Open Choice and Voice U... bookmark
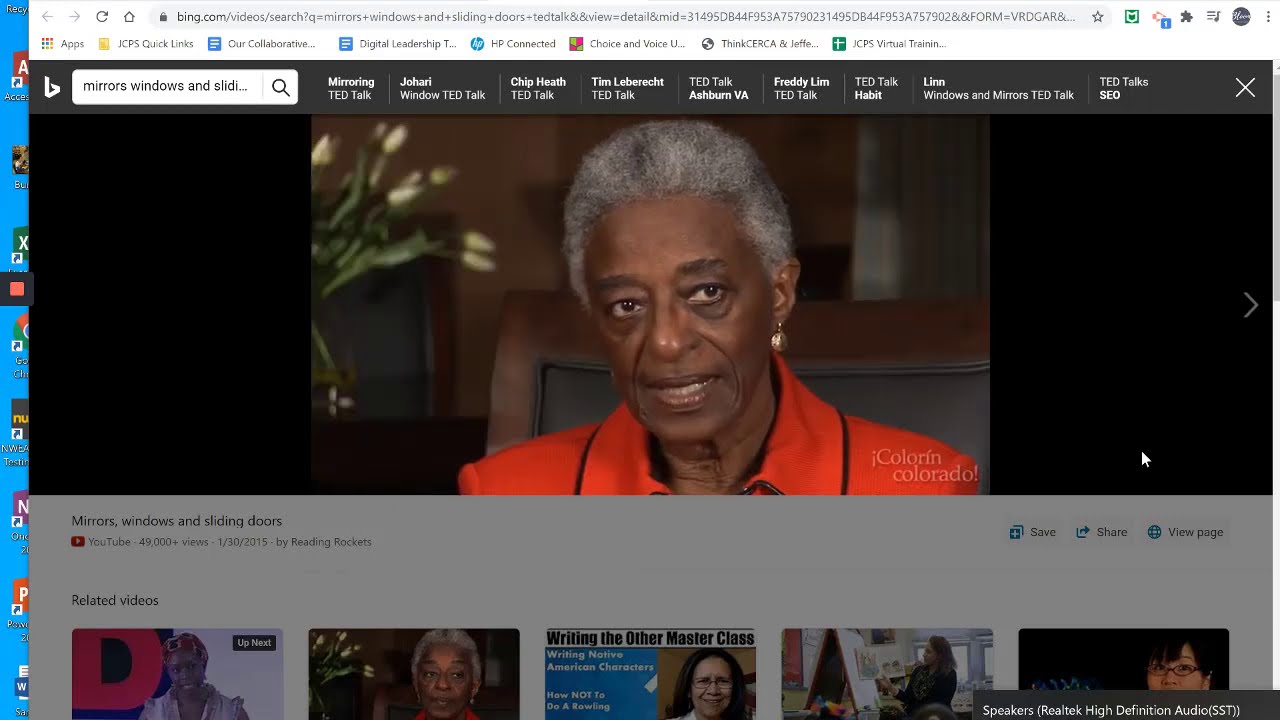The height and width of the screenshot is (720, 1280). coord(627,44)
